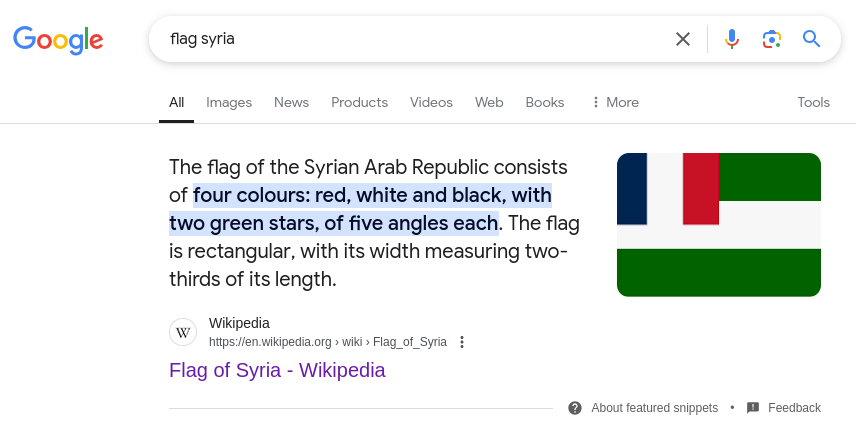Click the Wikipedia W favicon
Viewport: 856px width, 433px height.
[183, 332]
